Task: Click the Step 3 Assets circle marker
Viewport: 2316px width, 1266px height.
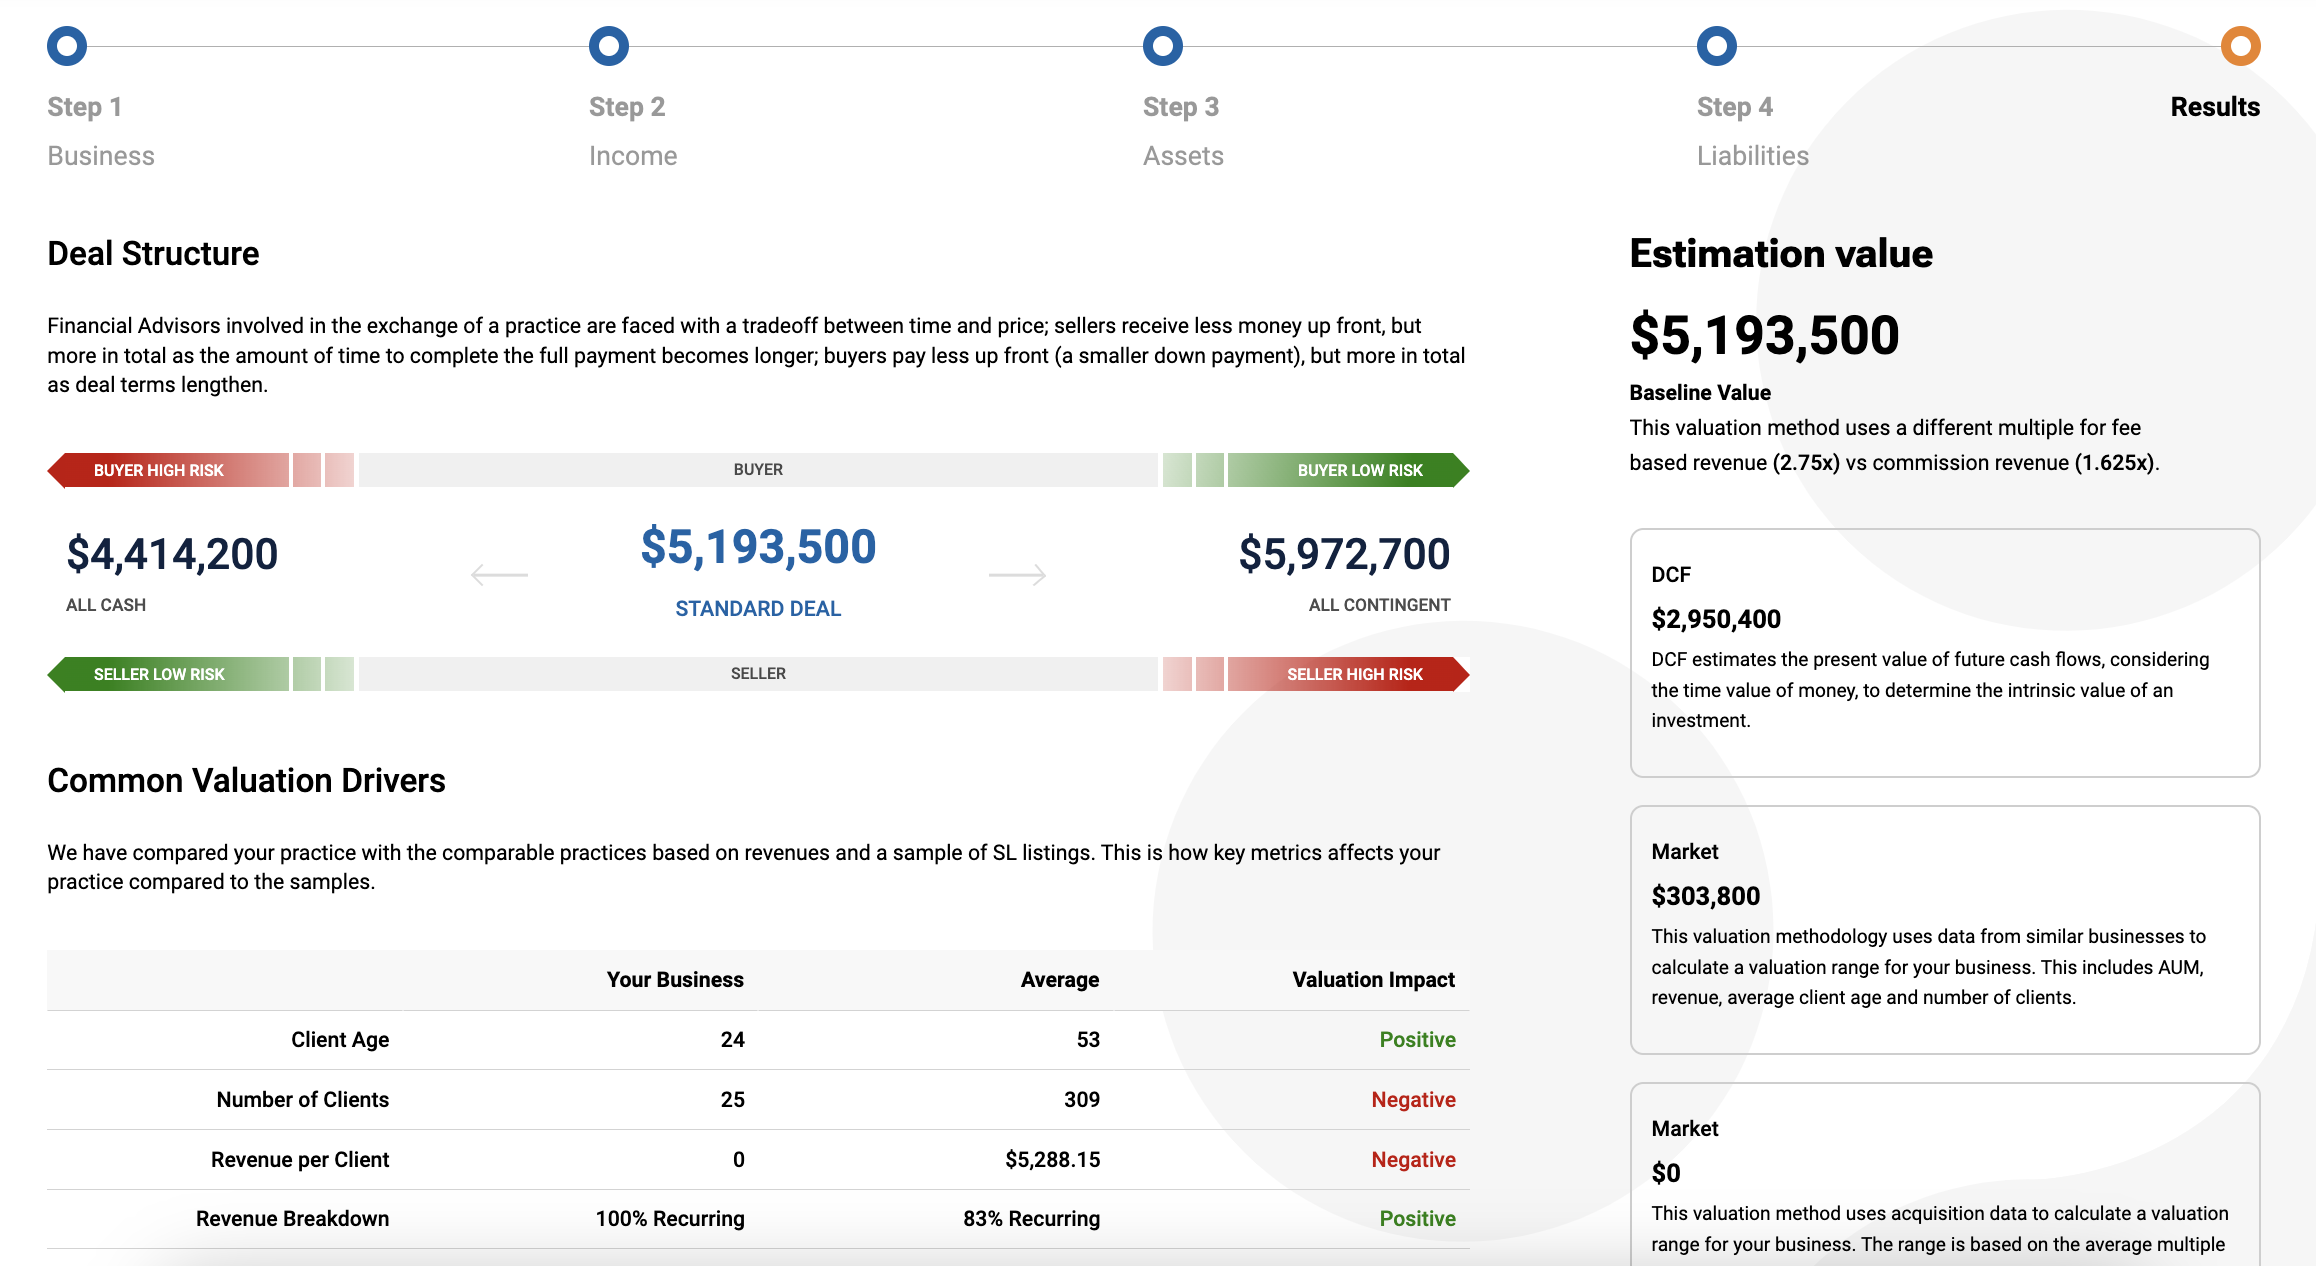Action: click(x=1162, y=46)
